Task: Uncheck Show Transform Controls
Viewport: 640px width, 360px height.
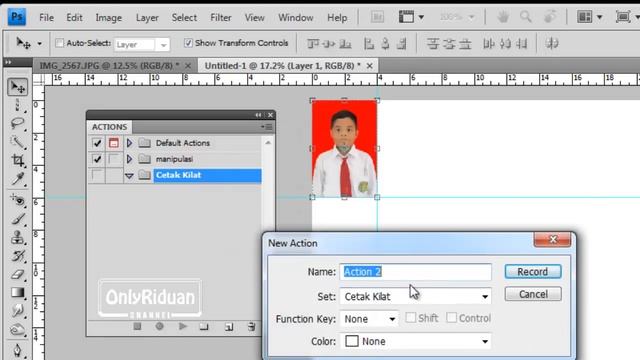Action: pyautogui.click(x=188, y=43)
